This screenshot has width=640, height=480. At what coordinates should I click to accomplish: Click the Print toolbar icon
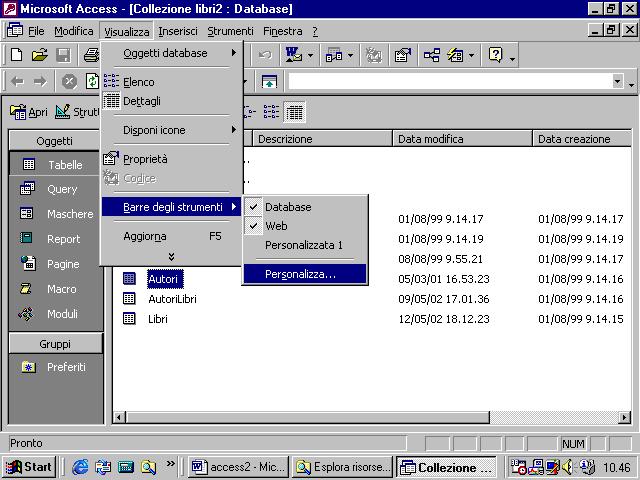pyautogui.click(x=91, y=55)
